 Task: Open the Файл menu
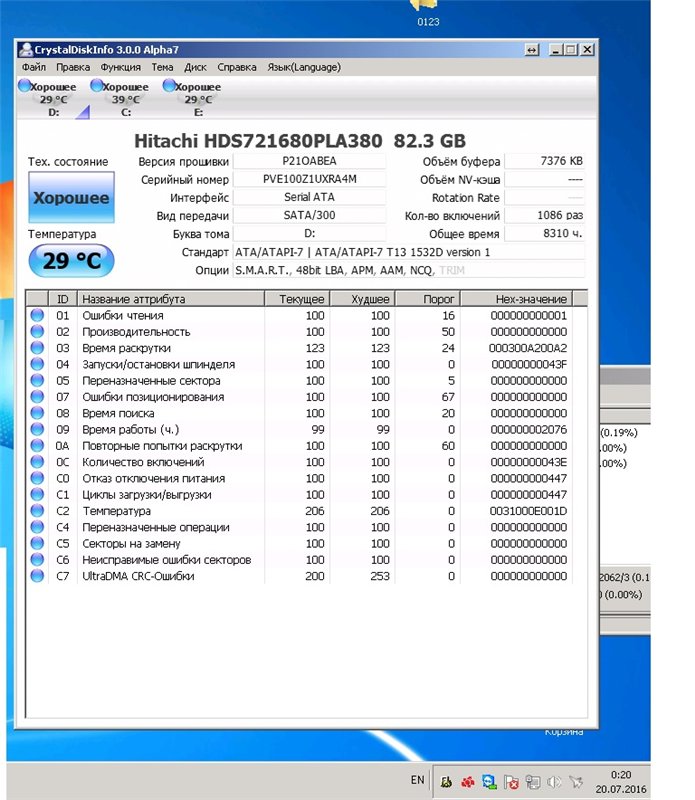(x=34, y=67)
